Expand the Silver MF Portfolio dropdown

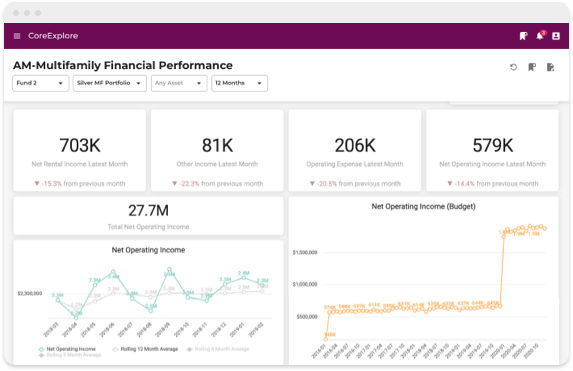click(110, 83)
